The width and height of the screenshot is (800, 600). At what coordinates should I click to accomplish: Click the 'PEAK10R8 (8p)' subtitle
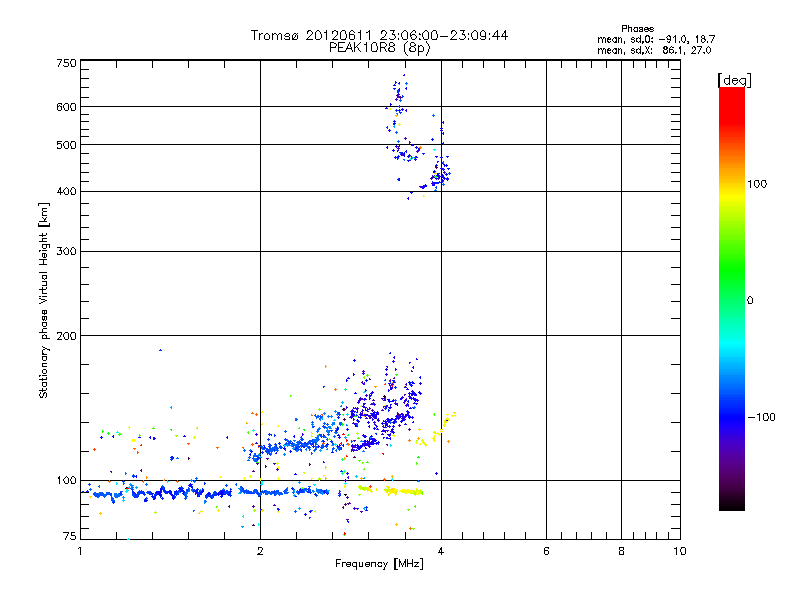tap(379, 48)
